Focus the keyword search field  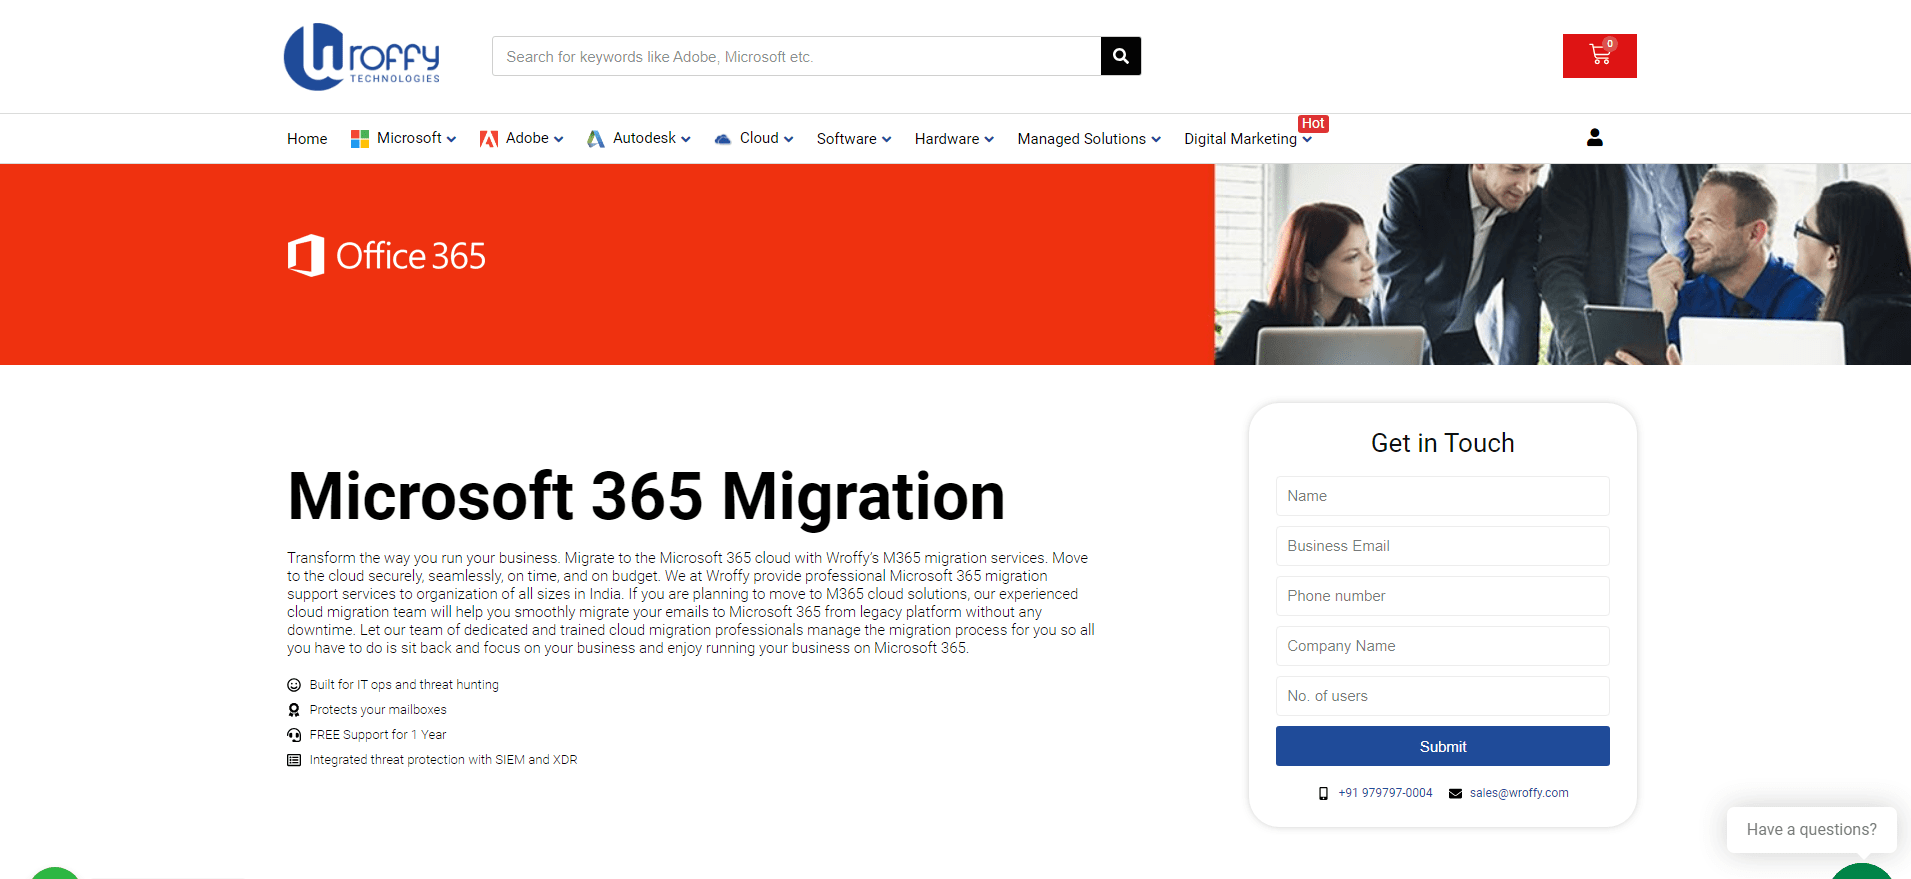[796, 56]
